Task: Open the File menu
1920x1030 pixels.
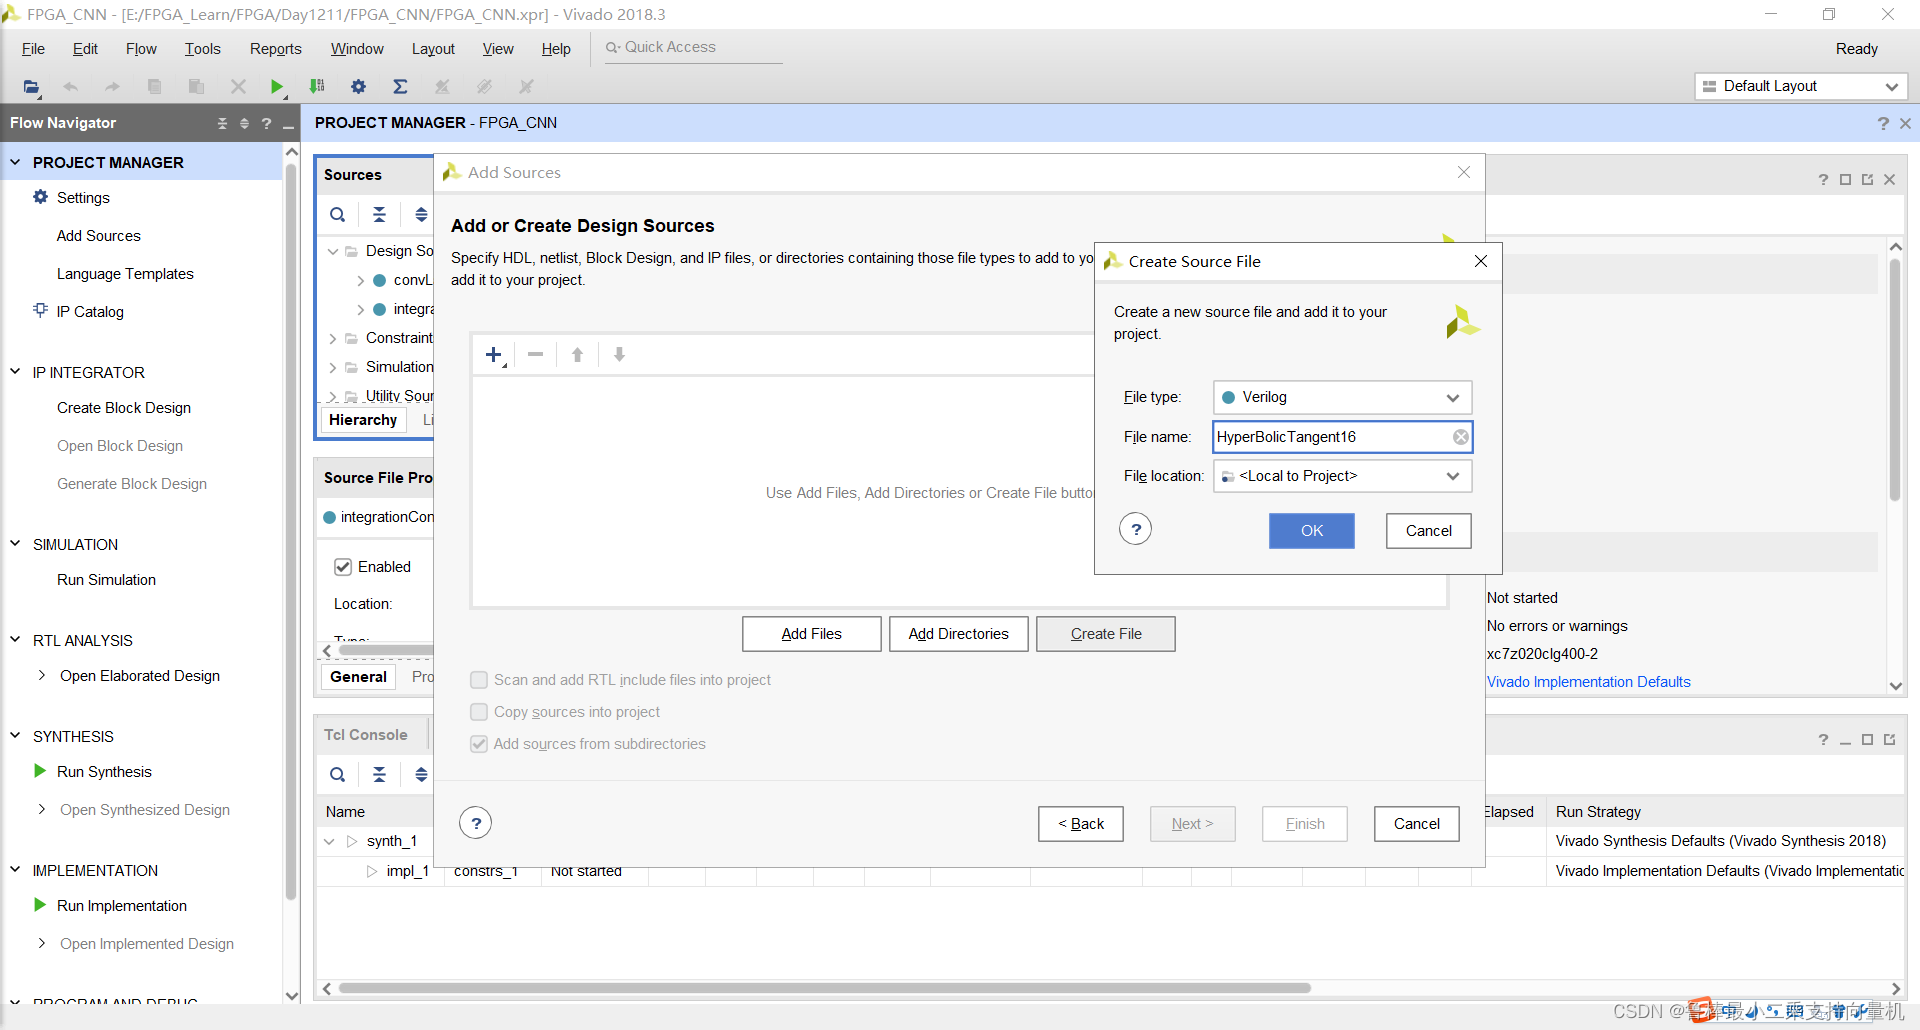Action: pyautogui.click(x=33, y=49)
